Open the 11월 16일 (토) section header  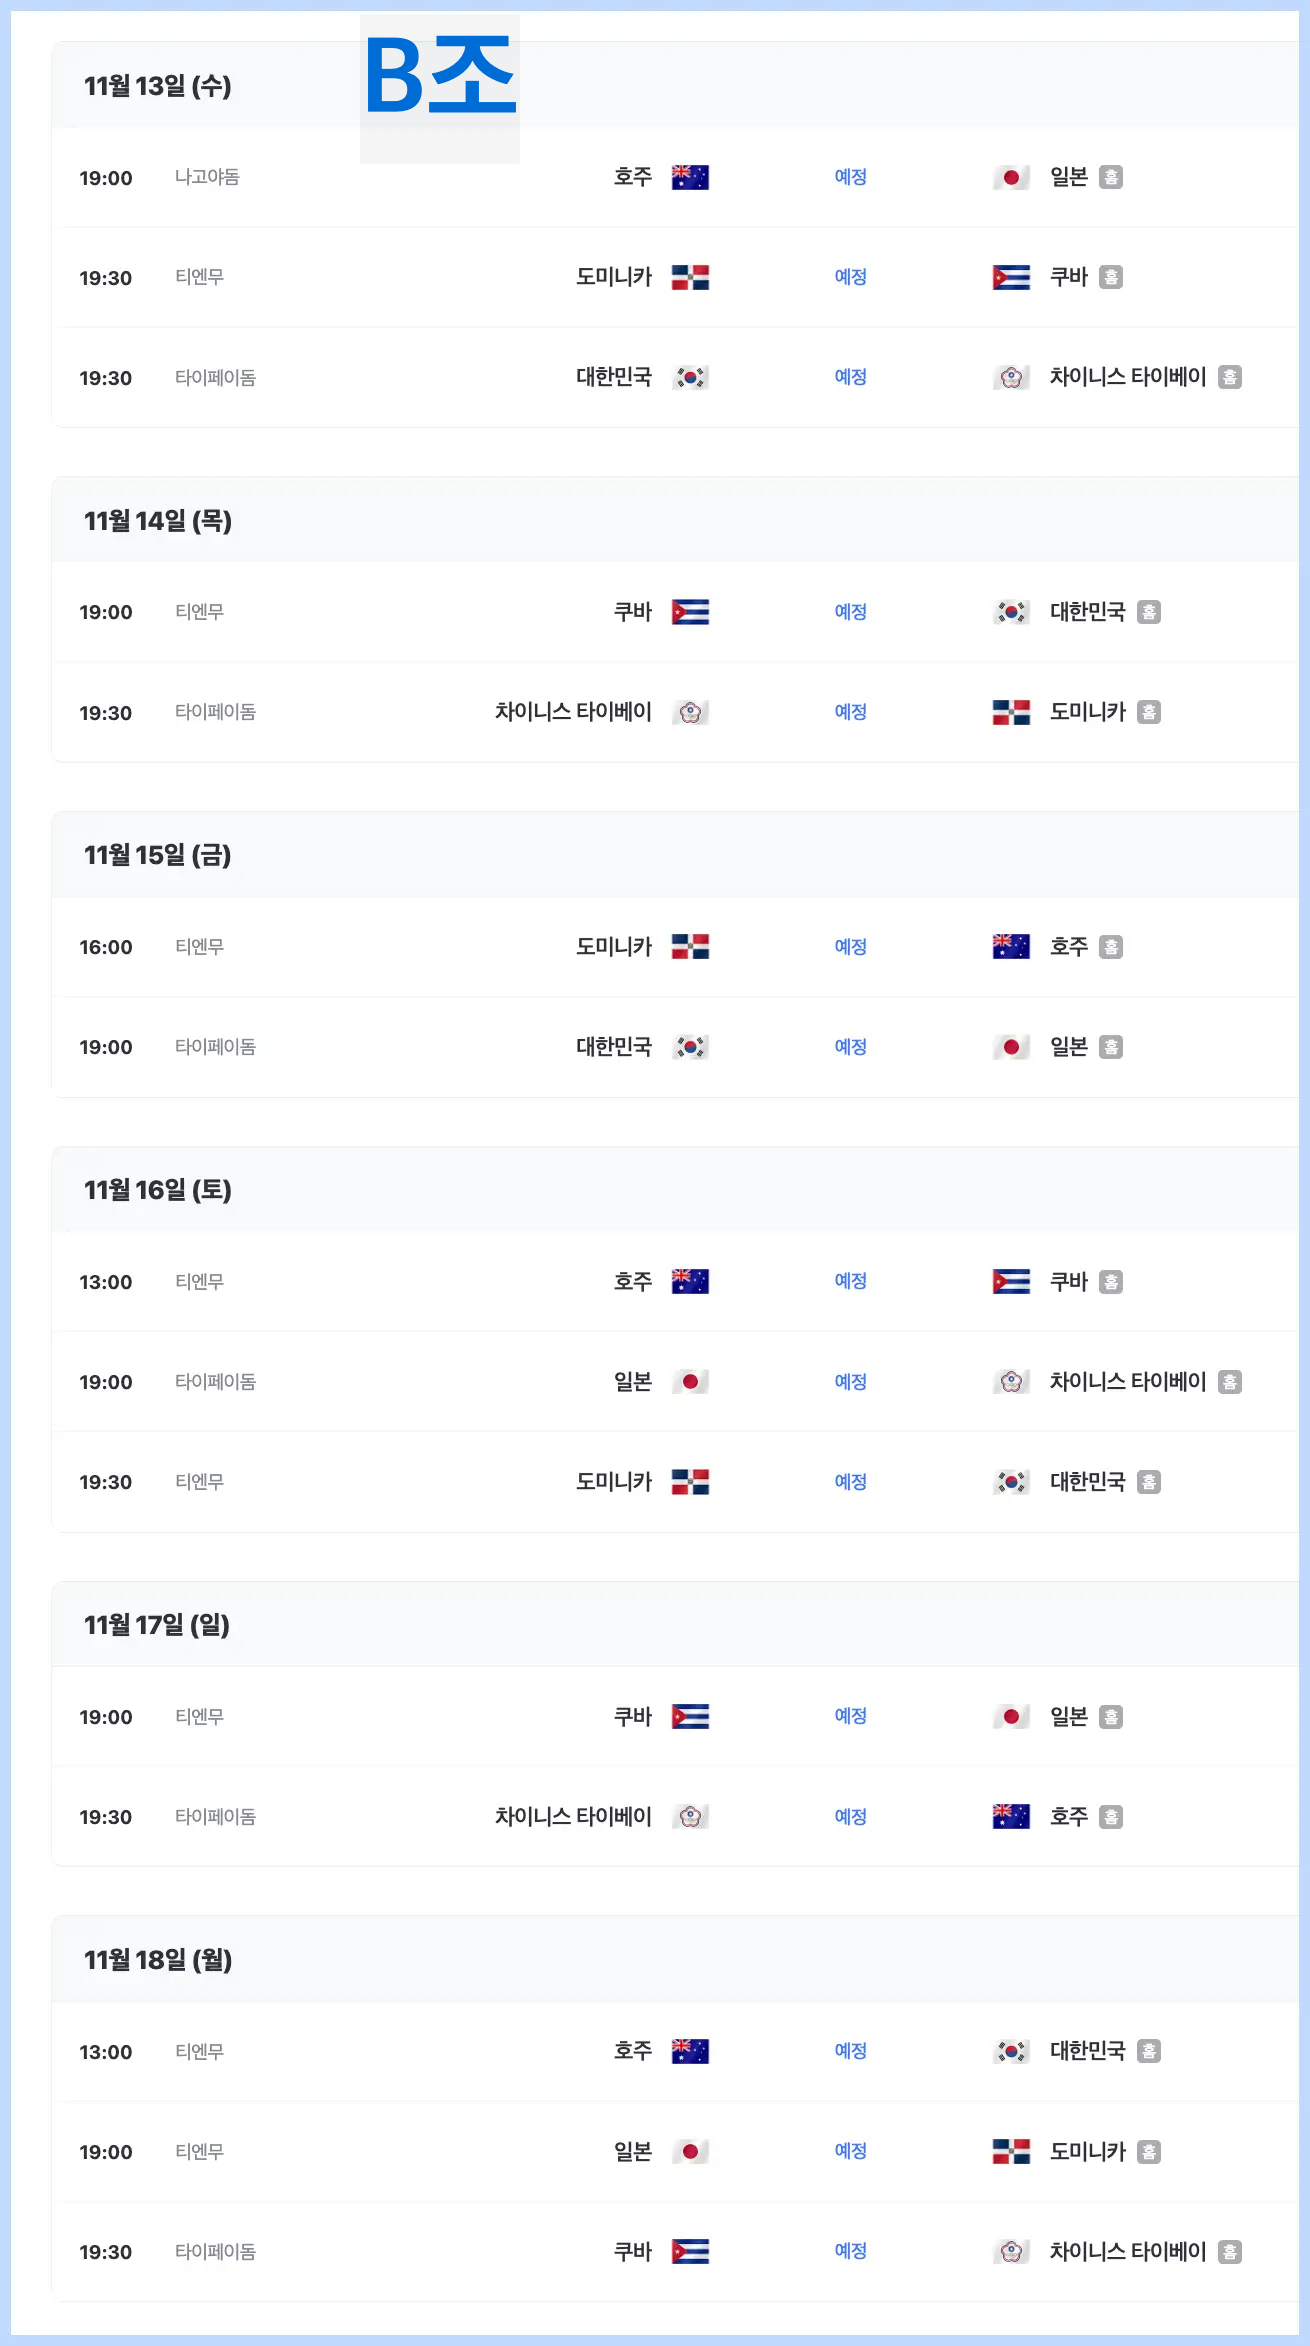click(x=157, y=1191)
